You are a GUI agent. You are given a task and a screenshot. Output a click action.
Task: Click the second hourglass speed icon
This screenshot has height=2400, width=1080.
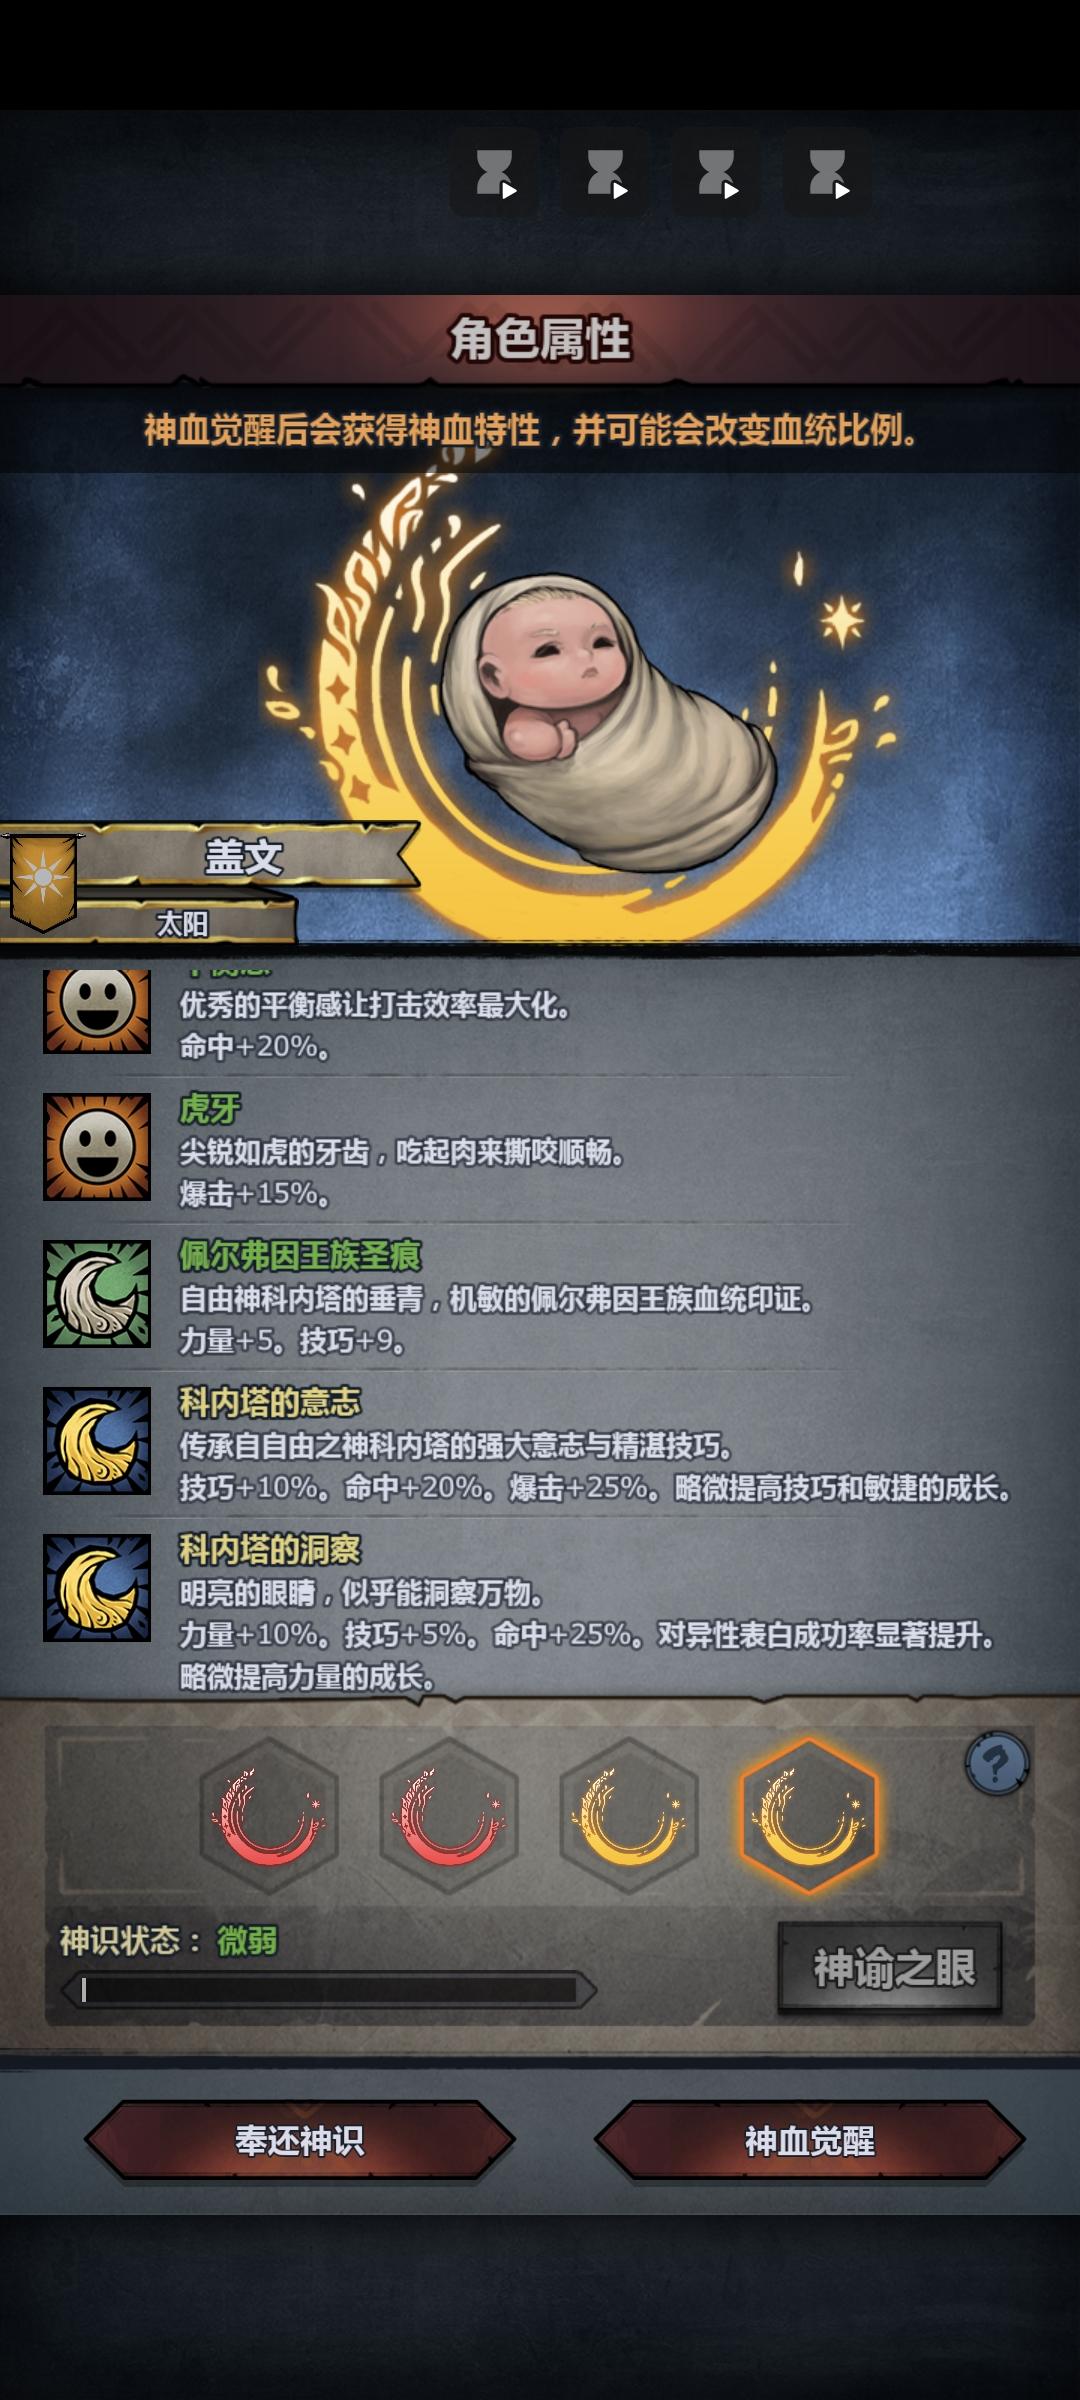click(x=606, y=173)
